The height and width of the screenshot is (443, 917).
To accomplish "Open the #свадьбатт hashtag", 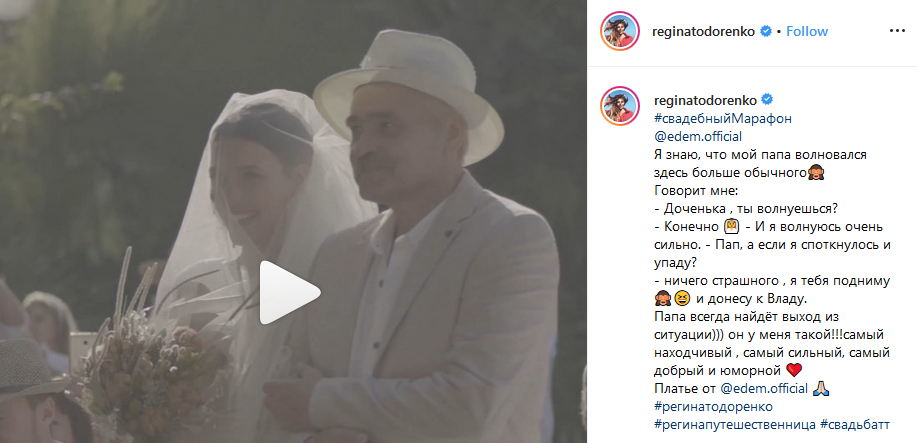I will [854, 425].
